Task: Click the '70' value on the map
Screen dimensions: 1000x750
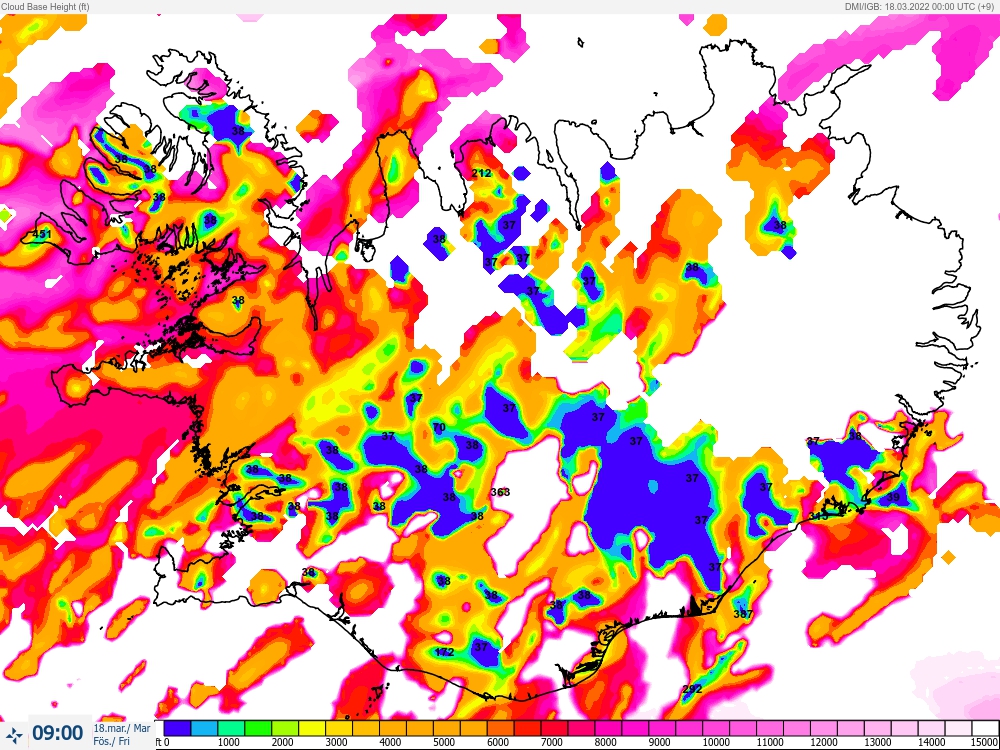Action: 439,427
